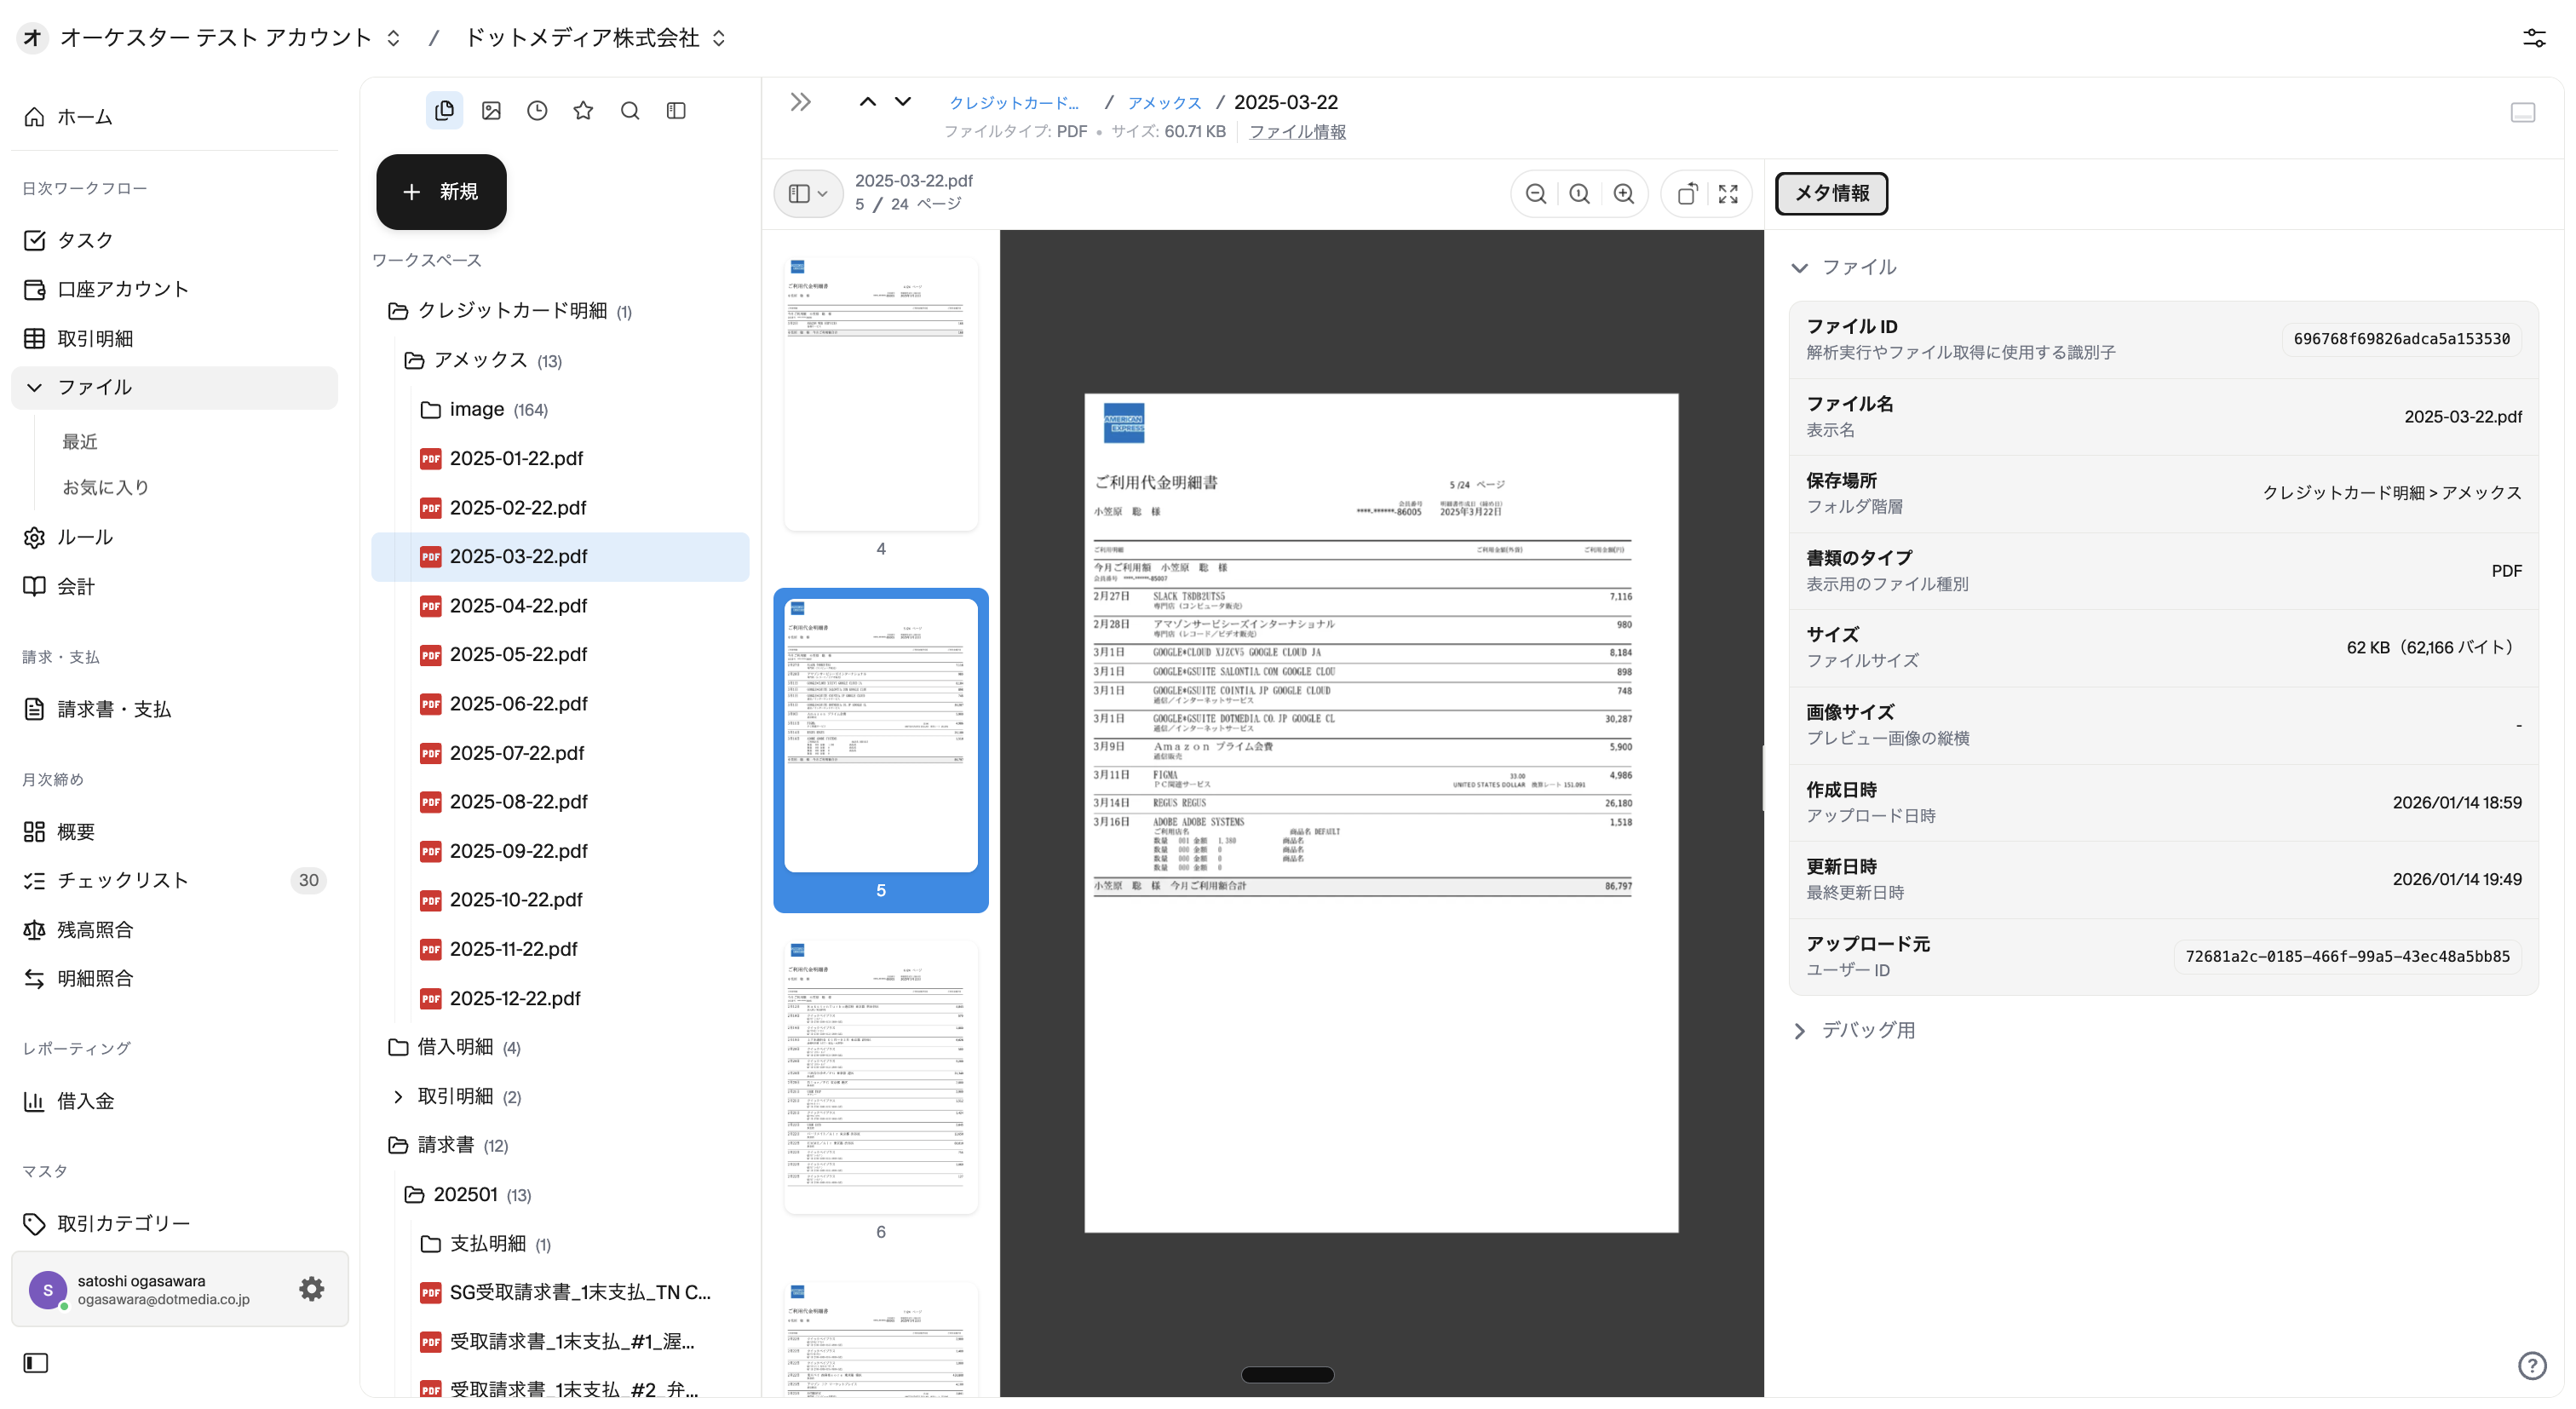2576x1409 pixels.
Task: Enter fullscreen PDF preview
Action: tap(1728, 194)
